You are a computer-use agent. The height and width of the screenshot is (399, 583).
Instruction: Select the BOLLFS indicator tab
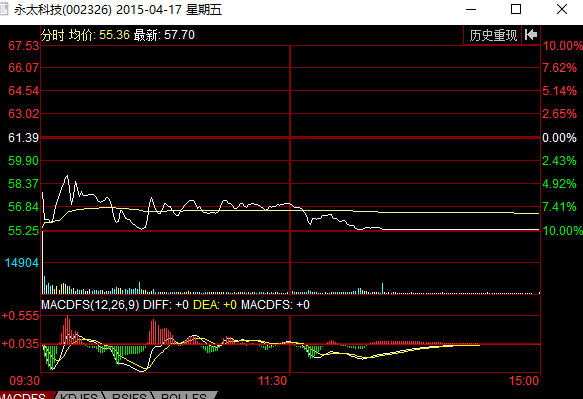(x=184, y=396)
